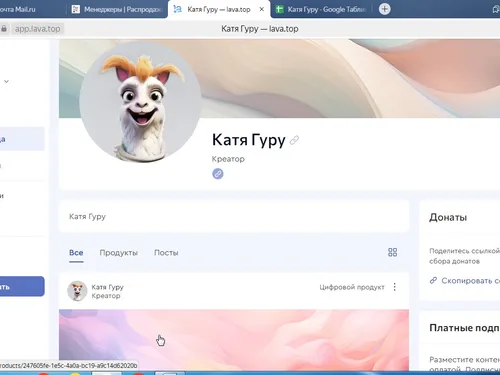Expand the sidebar chevron dropdown
This screenshot has height=375, width=500.
coord(6,81)
